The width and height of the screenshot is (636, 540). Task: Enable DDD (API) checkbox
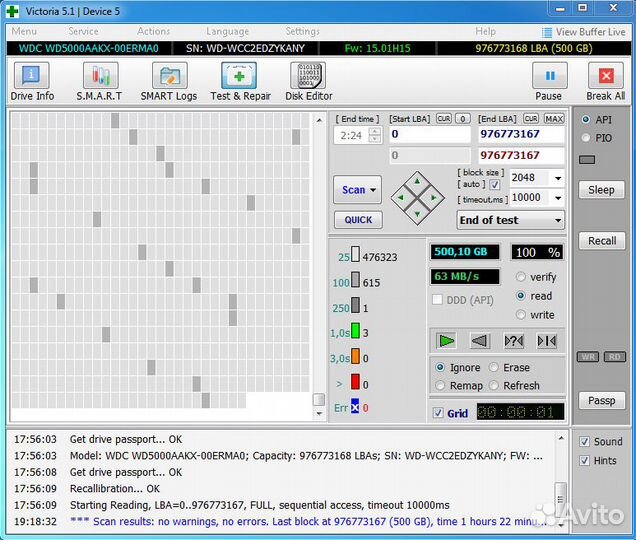pyautogui.click(x=437, y=300)
